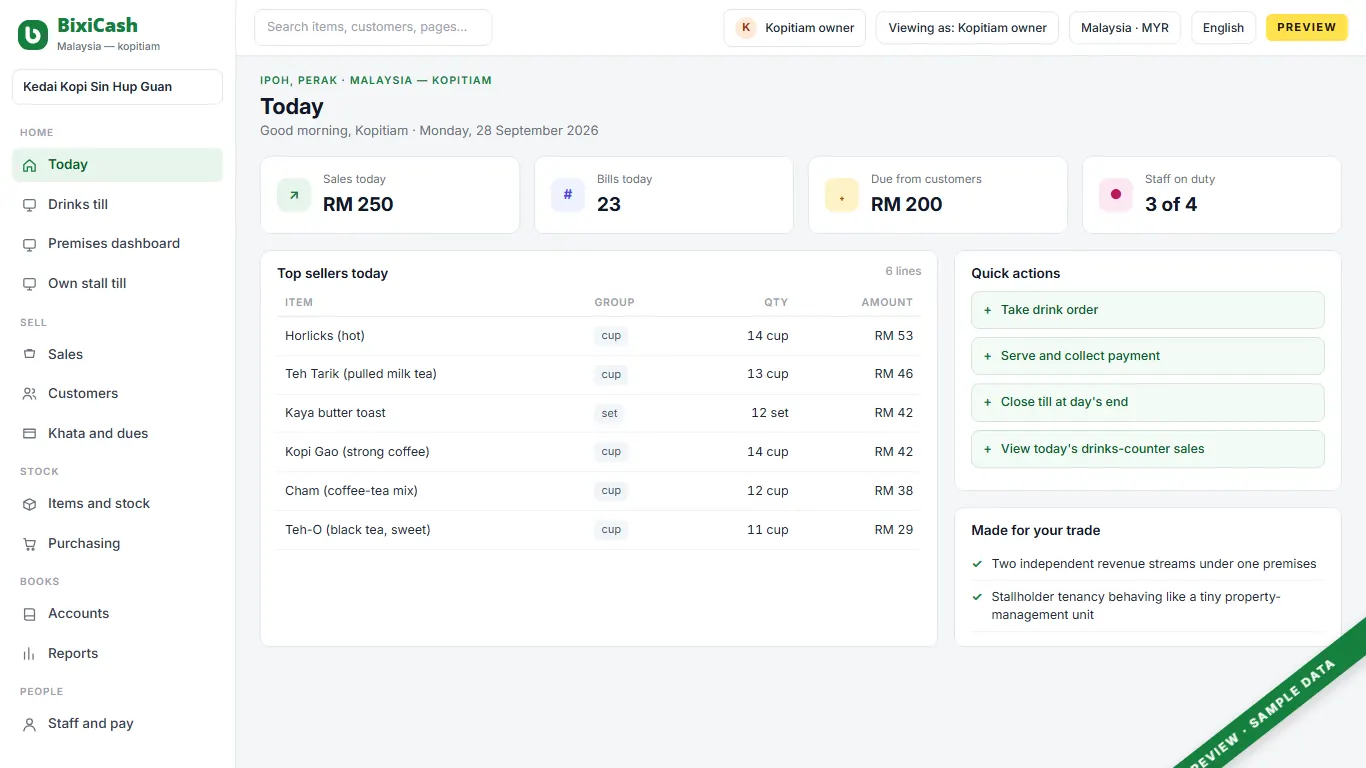Click Serve and collect payment action

(1148, 356)
